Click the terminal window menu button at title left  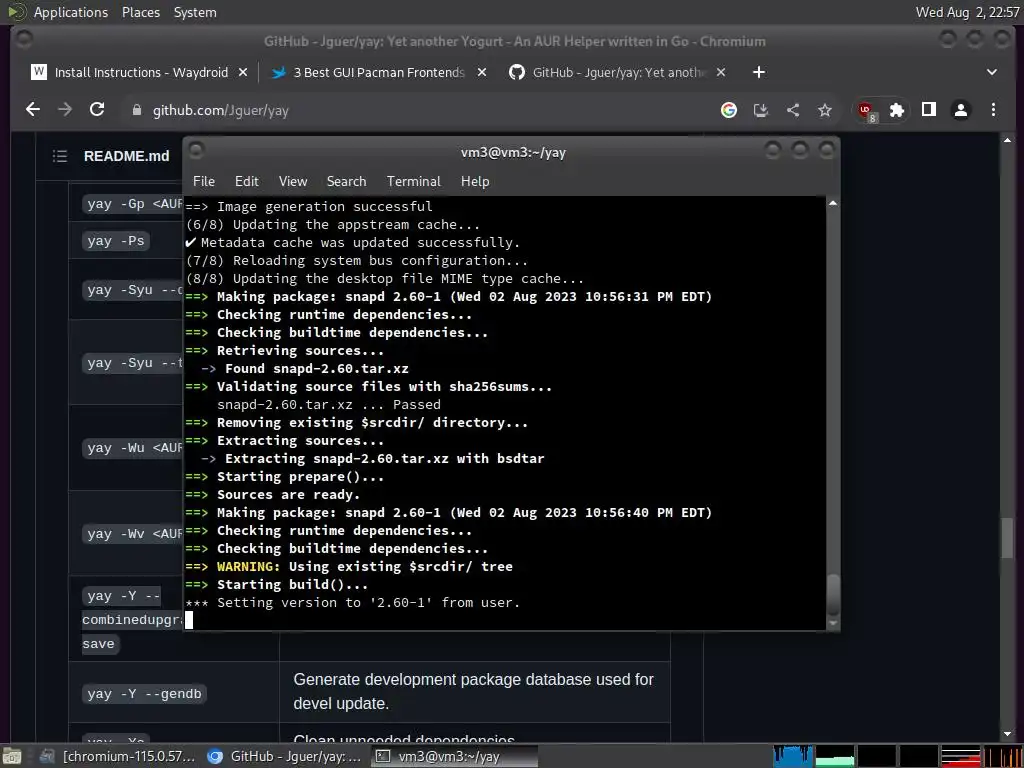point(196,151)
